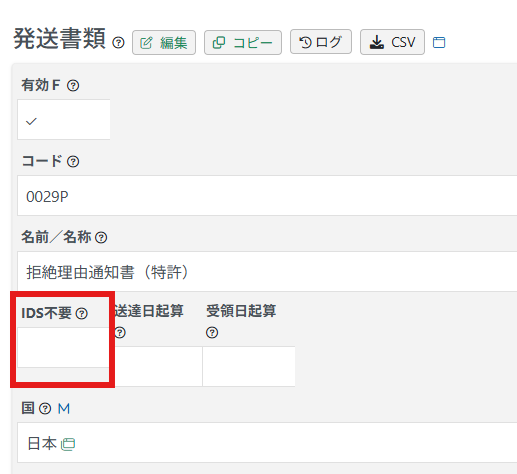Toggle the IDS不要 checkbox field
Image resolution: width=517 pixels, height=474 pixels.
click(63, 347)
